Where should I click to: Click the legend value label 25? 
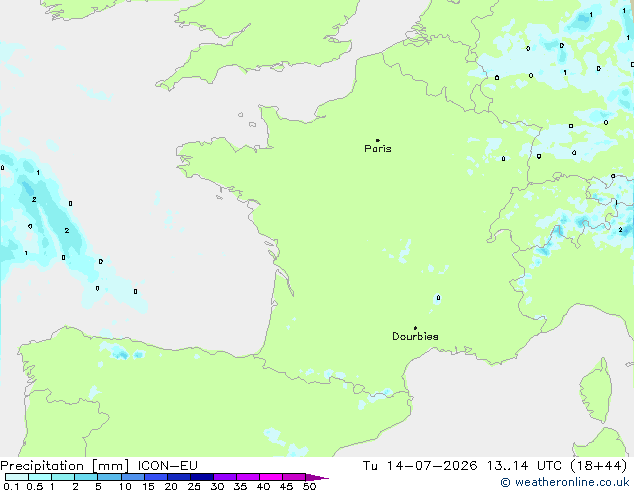194,486
